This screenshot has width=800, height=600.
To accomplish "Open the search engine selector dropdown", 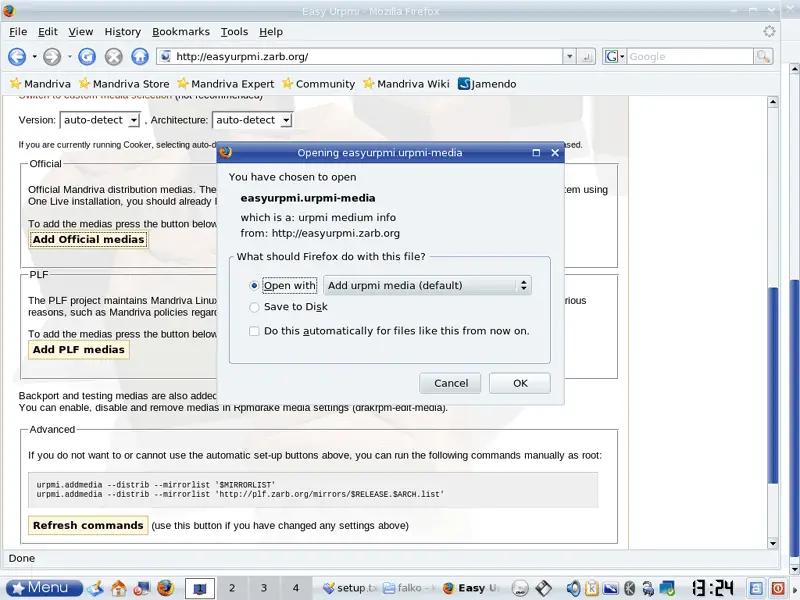I will [x=615, y=57].
